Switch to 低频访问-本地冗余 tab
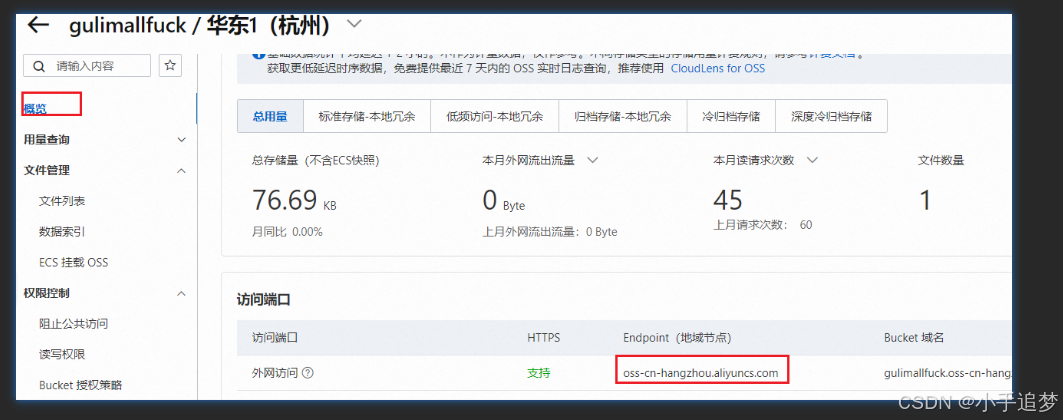 coord(494,117)
